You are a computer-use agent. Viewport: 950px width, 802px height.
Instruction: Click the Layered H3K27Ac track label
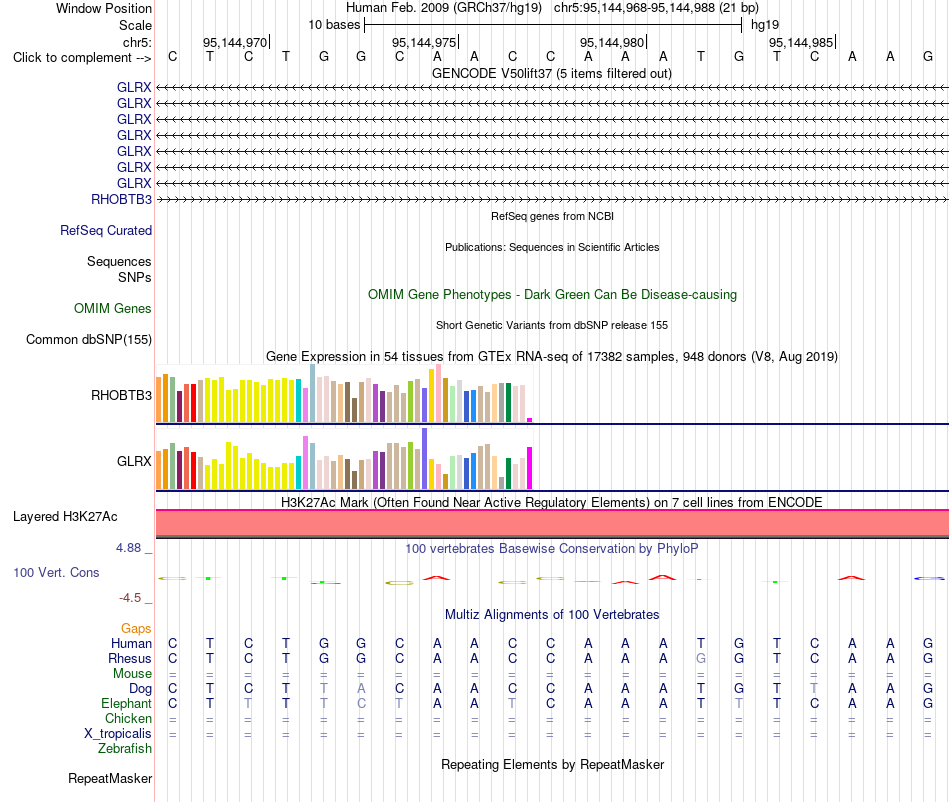pos(65,517)
